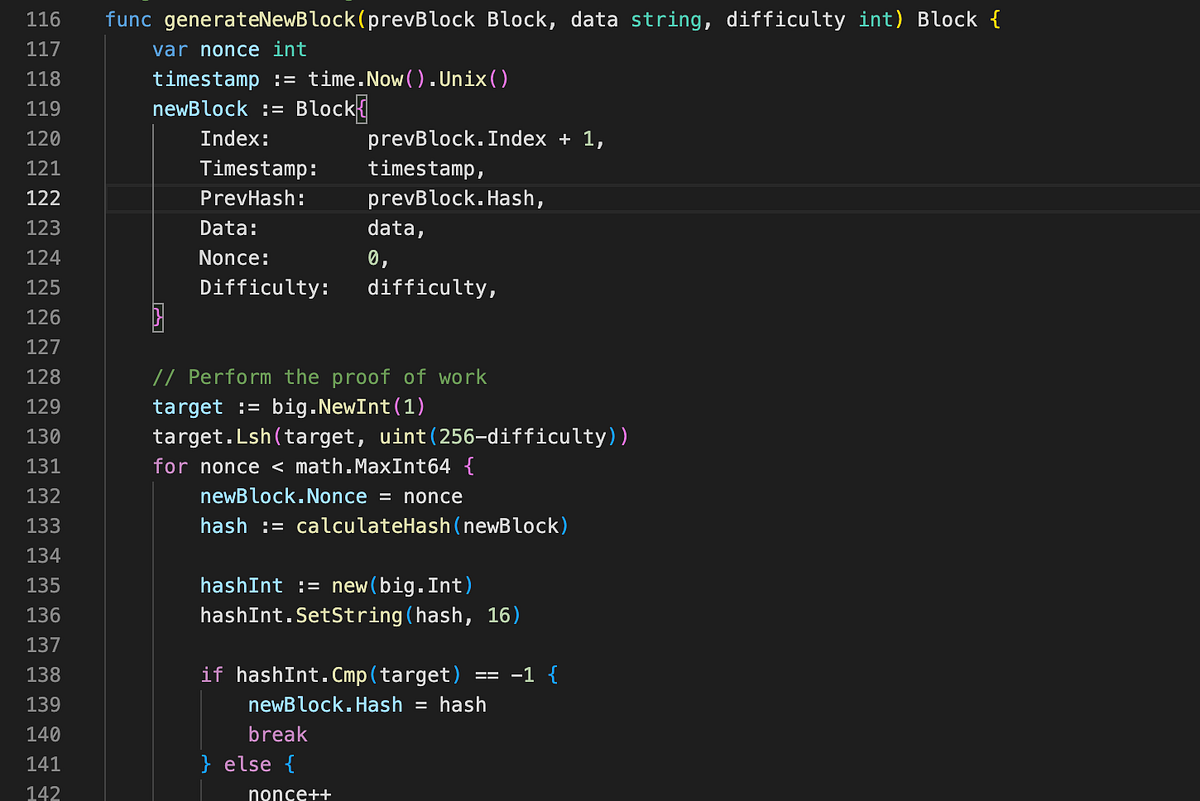Click the calculateHash call on line 133
The width and height of the screenshot is (1200, 801).
370,525
